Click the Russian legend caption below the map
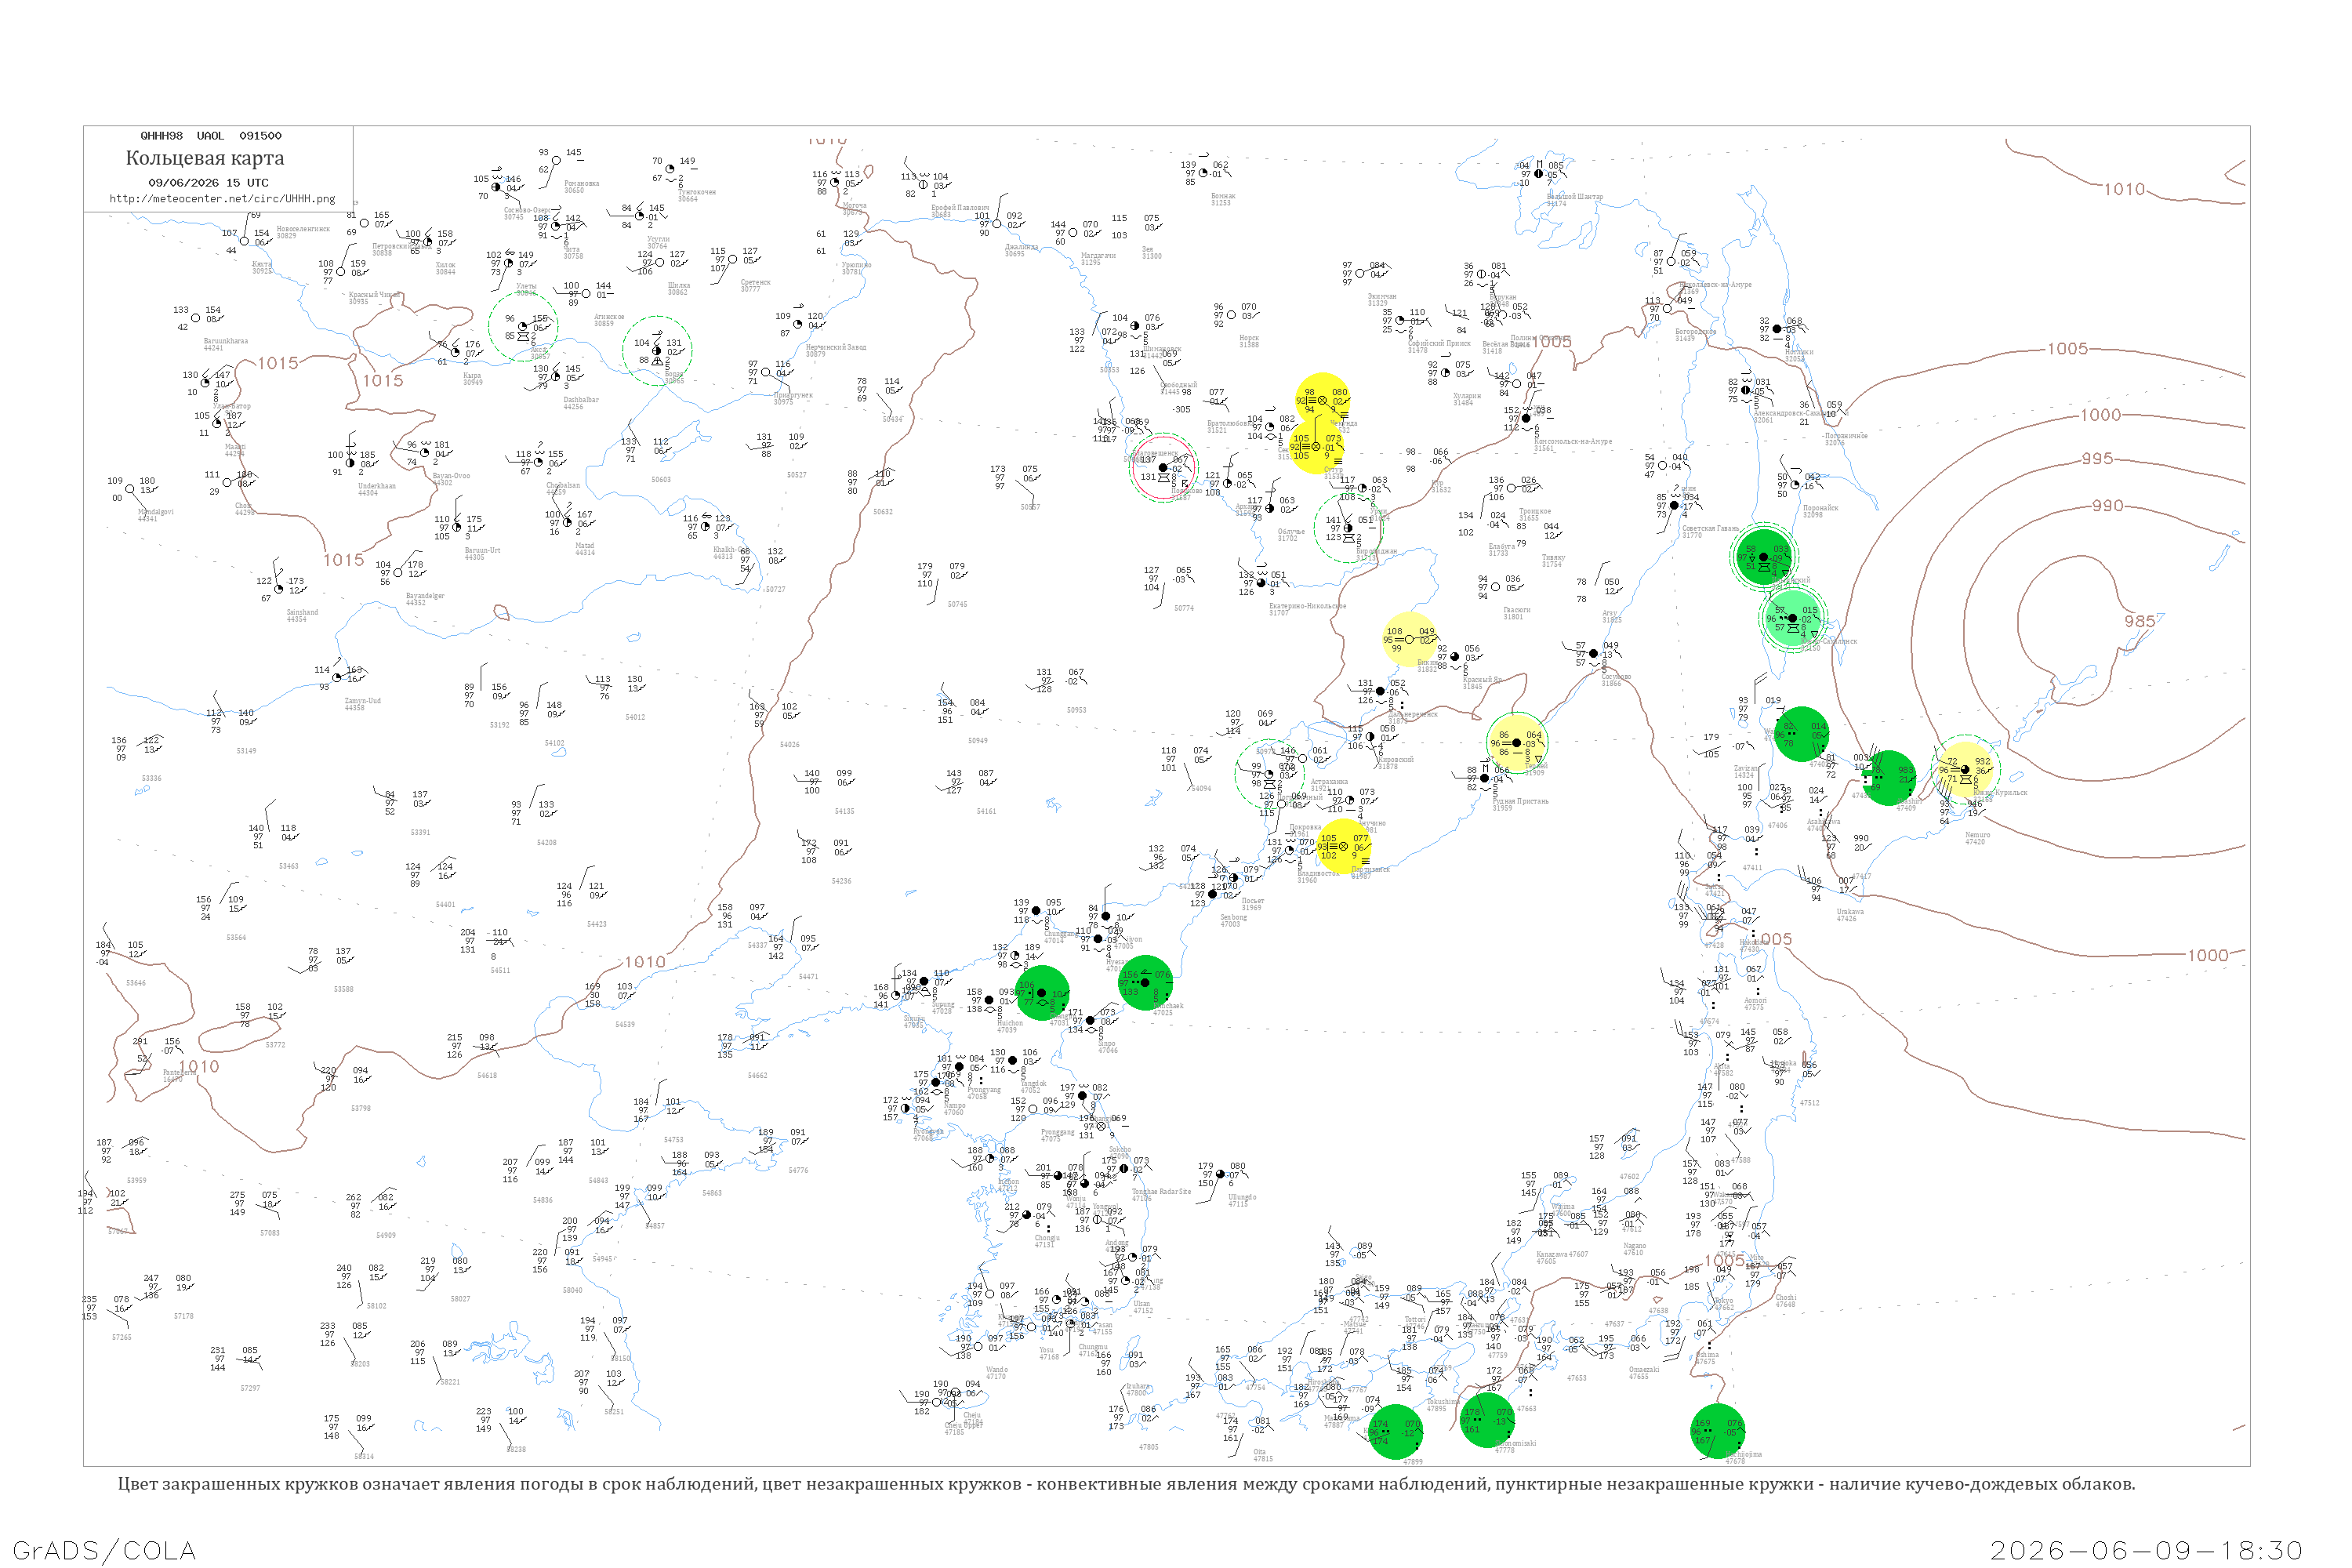The height and width of the screenshot is (1568, 2352). coord(1126,1484)
